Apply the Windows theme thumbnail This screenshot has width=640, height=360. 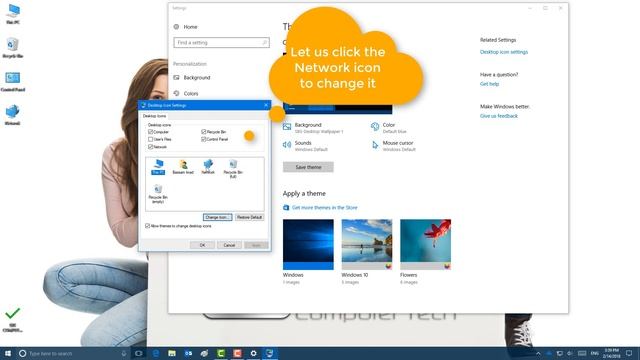click(308, 244)
